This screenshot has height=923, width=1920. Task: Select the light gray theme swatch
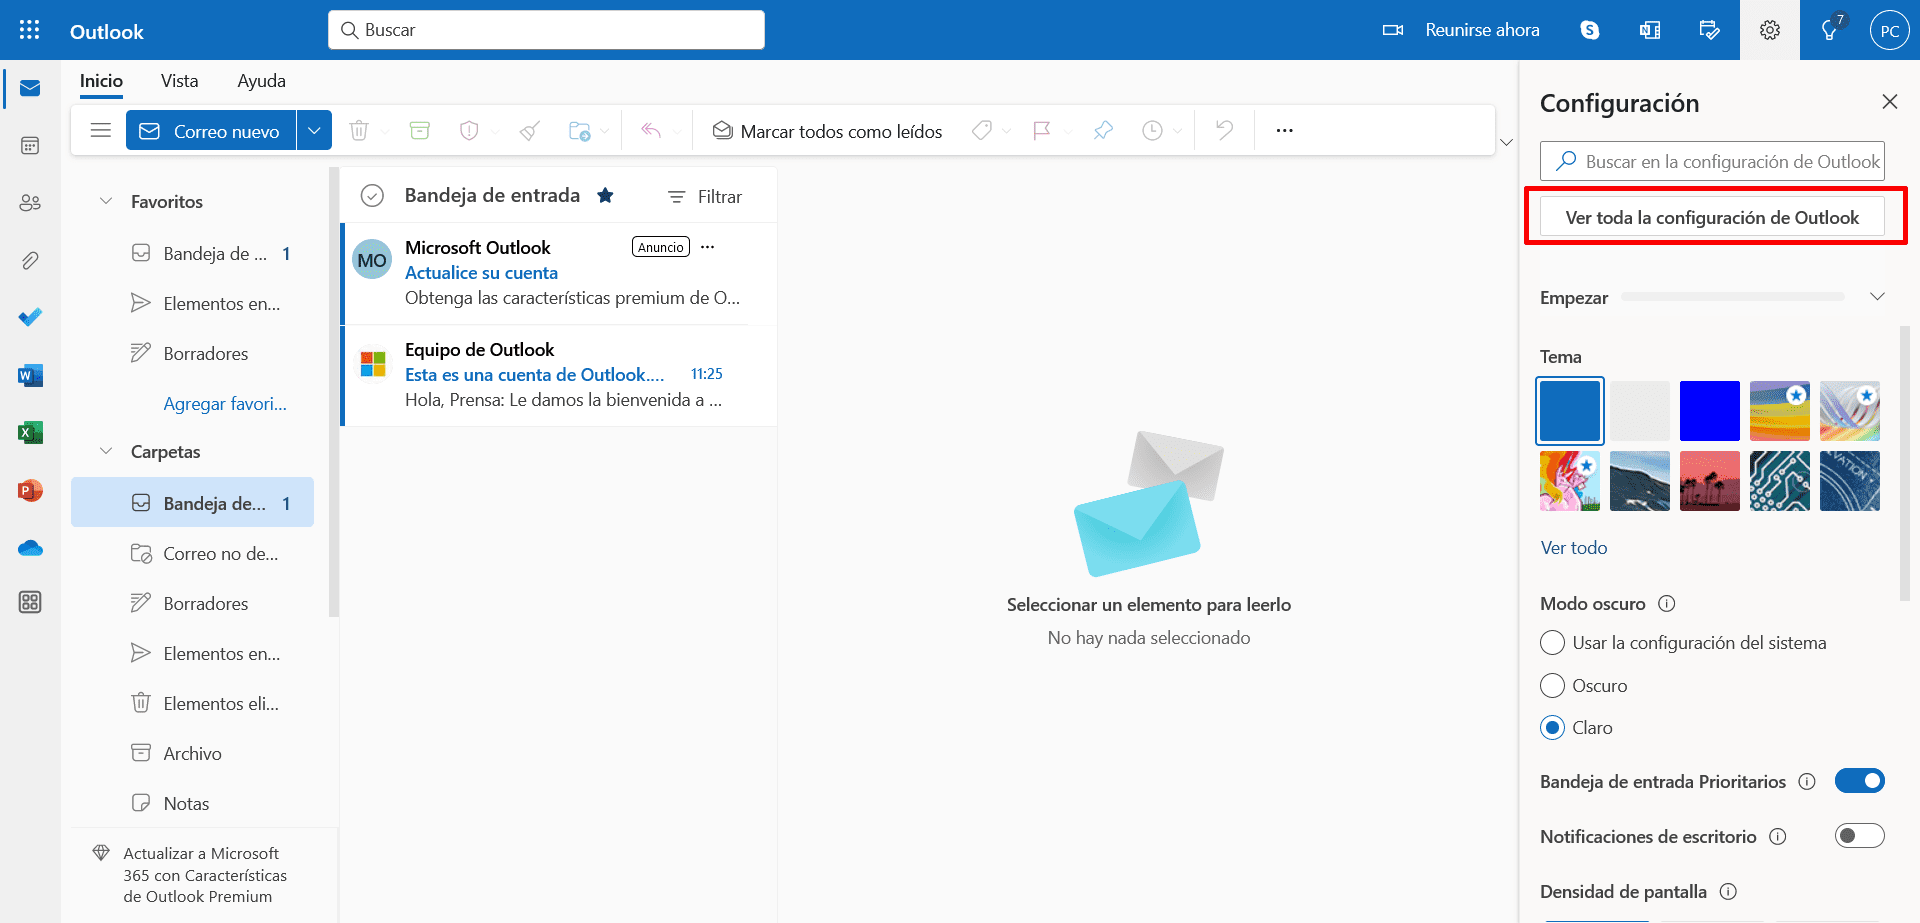coord(1640,411)
